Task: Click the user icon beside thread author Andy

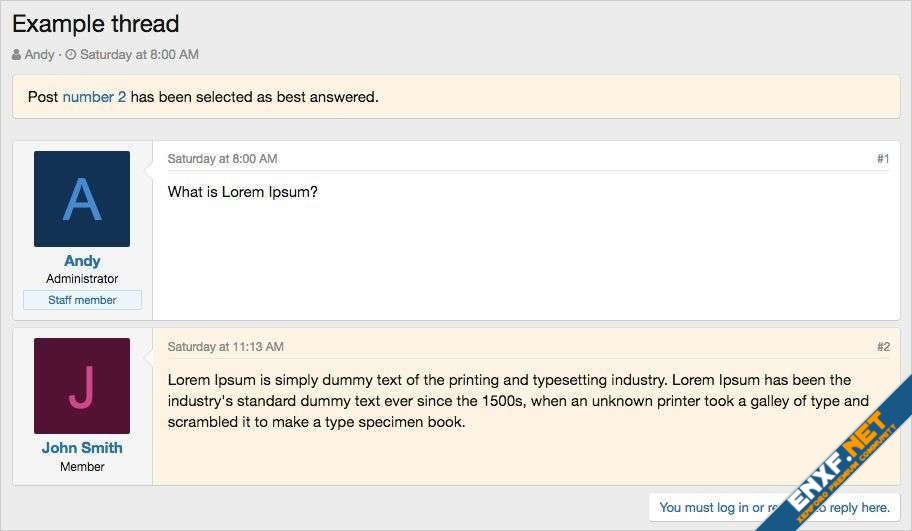Action: (17, 55)
